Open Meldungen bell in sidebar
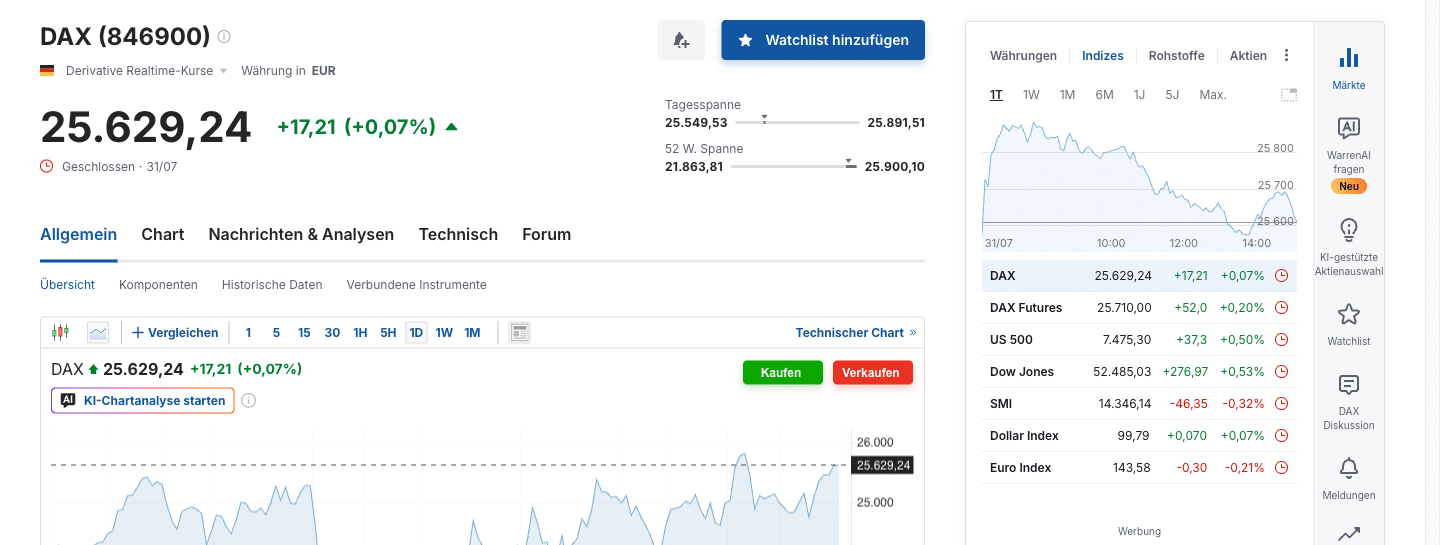 [x=1349, y=467]
